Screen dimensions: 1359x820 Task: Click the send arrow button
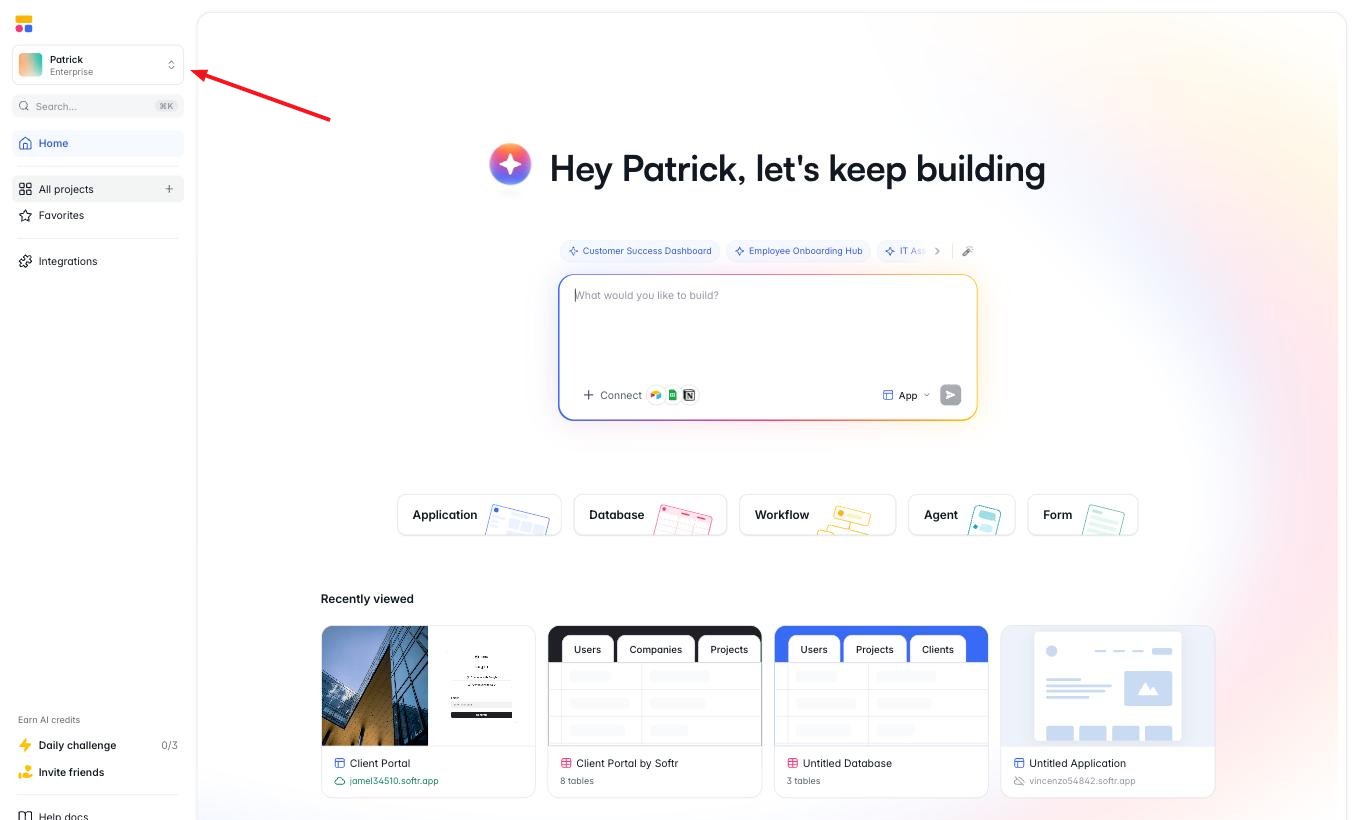[951, 395]
